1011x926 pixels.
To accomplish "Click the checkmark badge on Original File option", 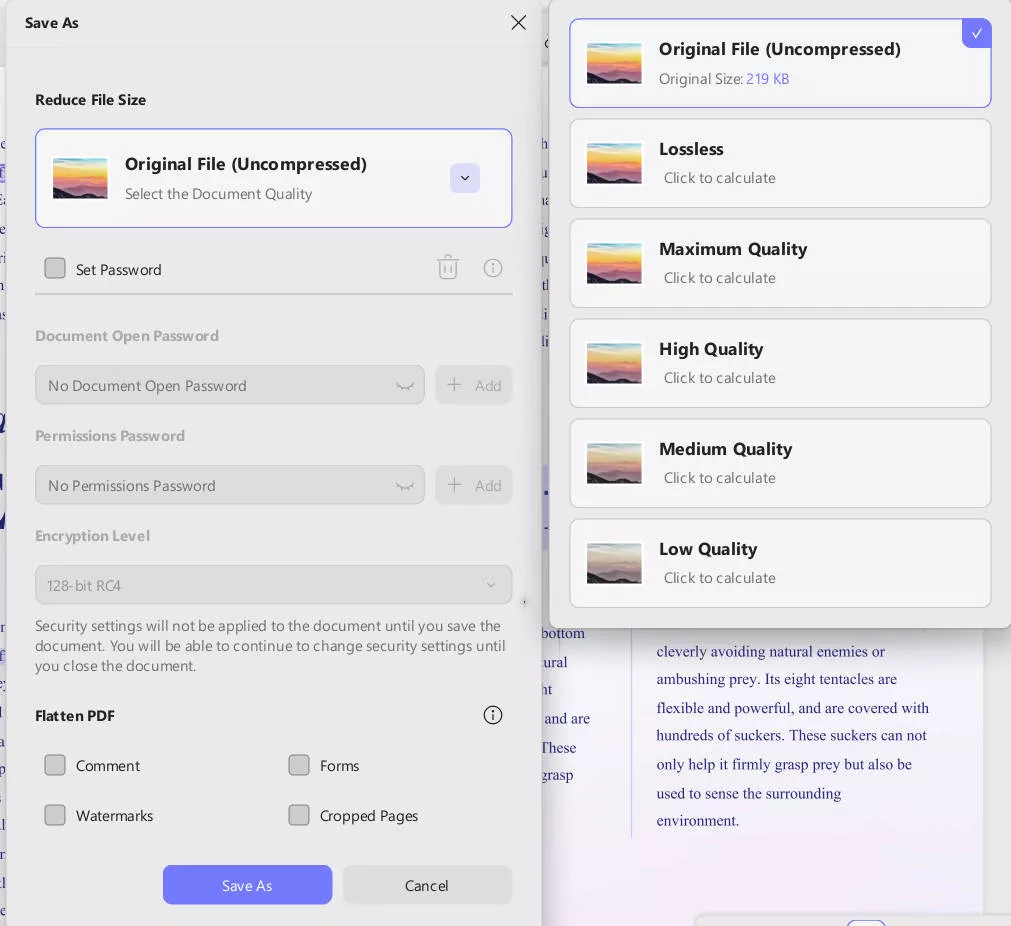I will coord(976,33).
